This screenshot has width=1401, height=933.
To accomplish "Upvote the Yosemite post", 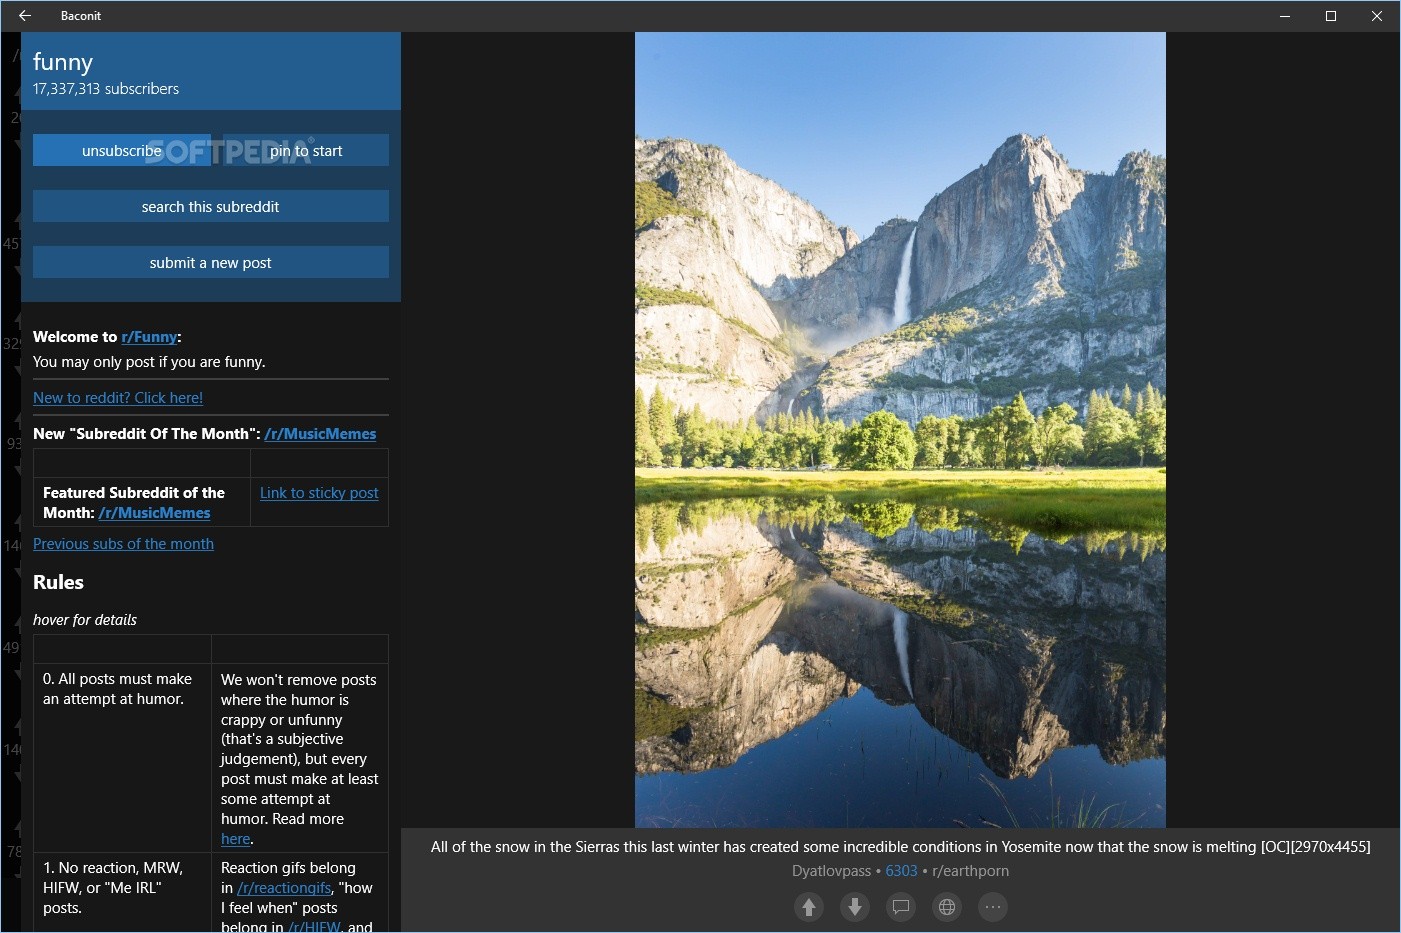I will (809, 907).
